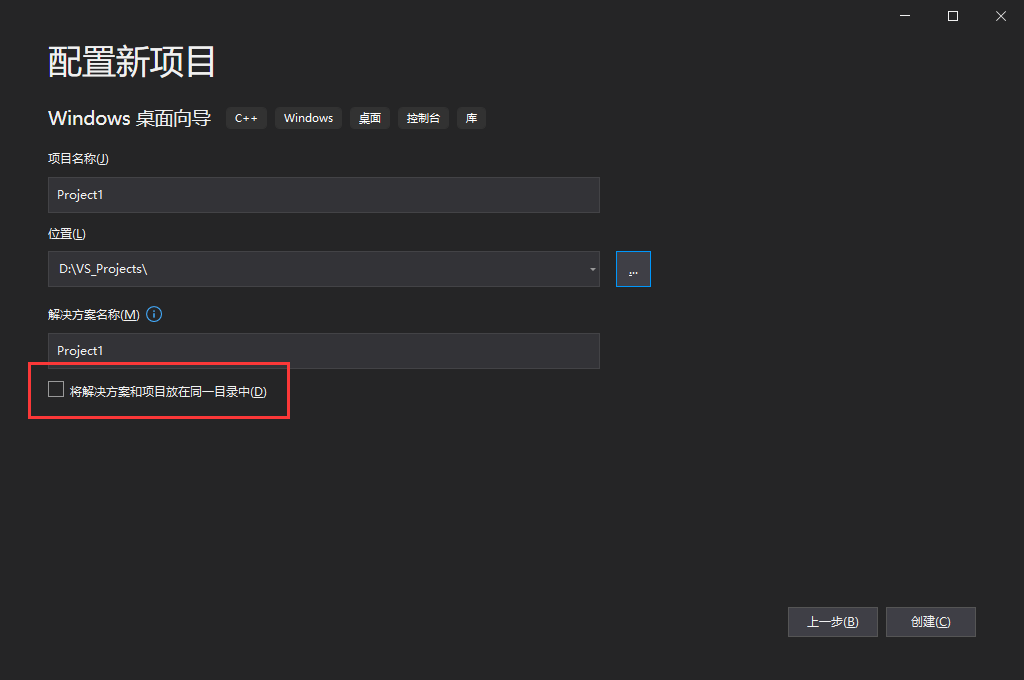The image size is (1024, 680).
Task: Click the 库 tag
Action: coord(472,118)
